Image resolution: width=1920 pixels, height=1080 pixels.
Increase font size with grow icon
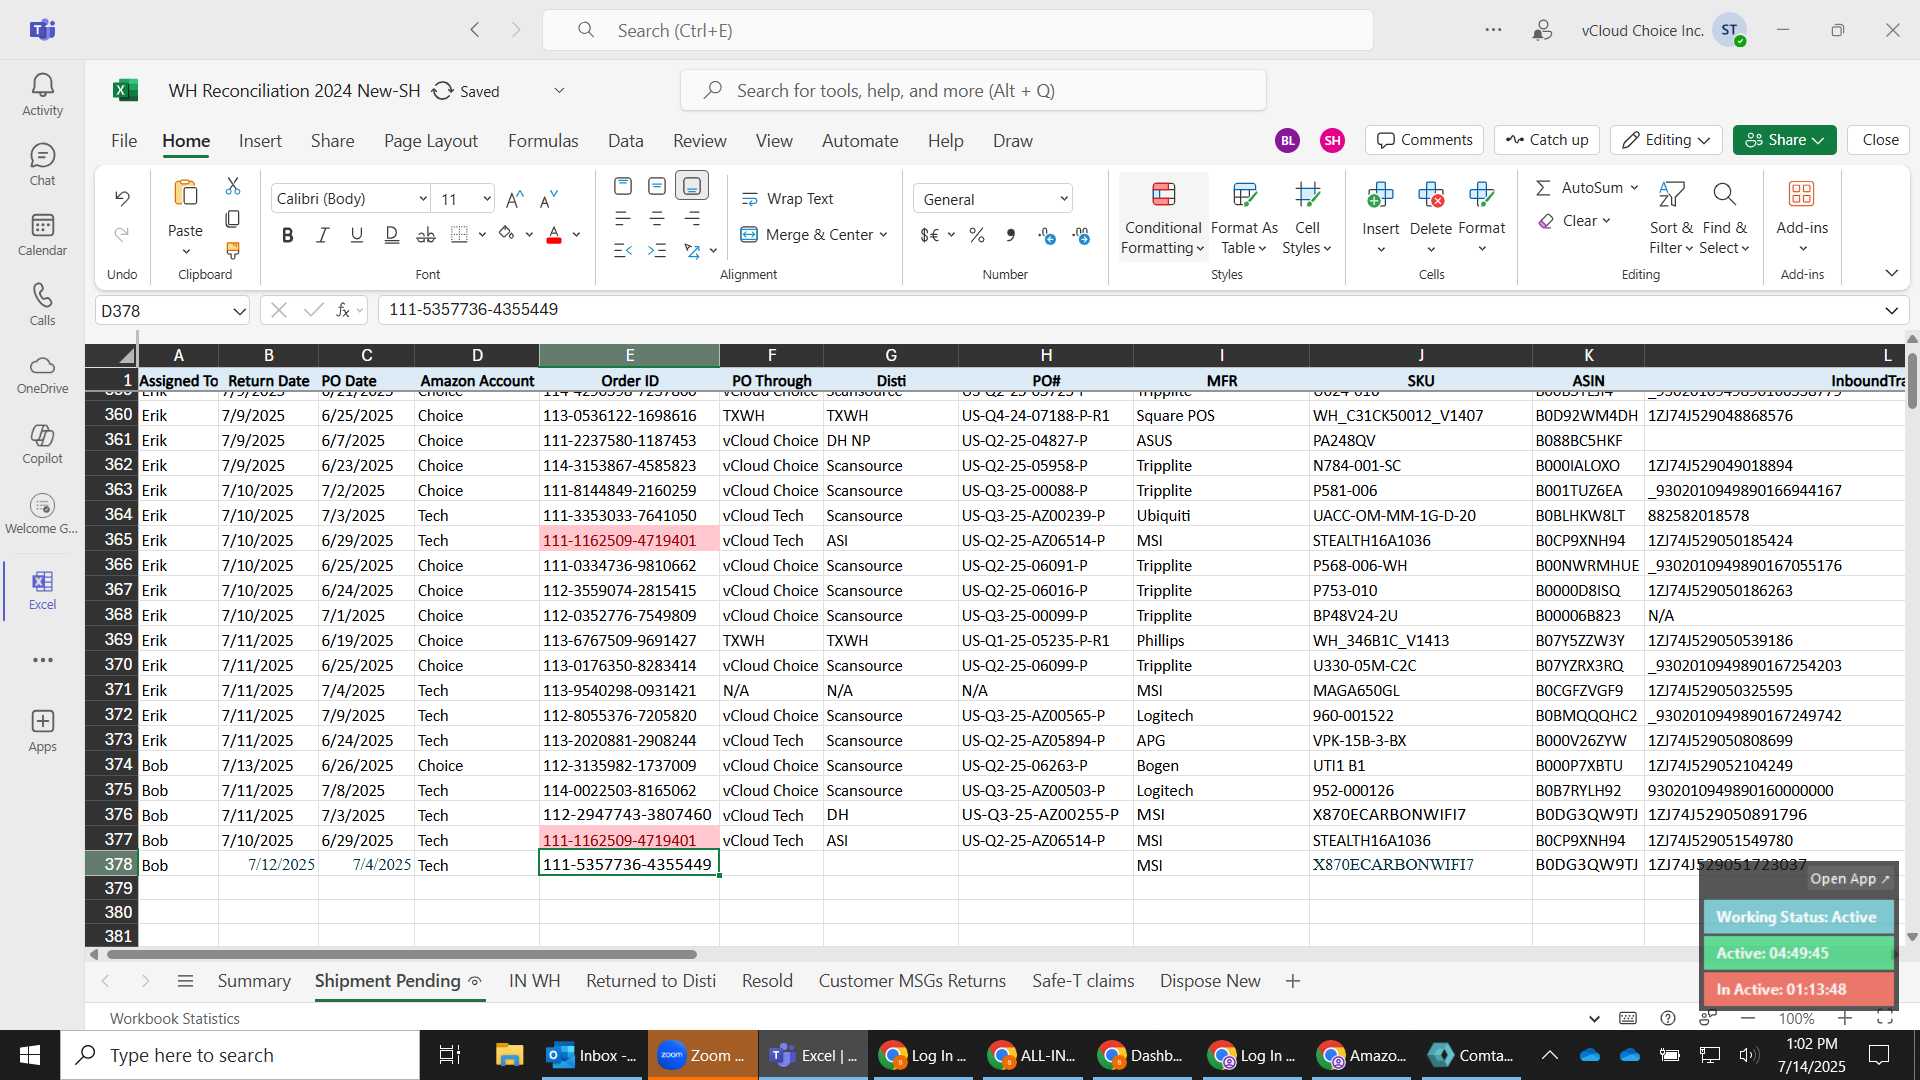point(515,199)
